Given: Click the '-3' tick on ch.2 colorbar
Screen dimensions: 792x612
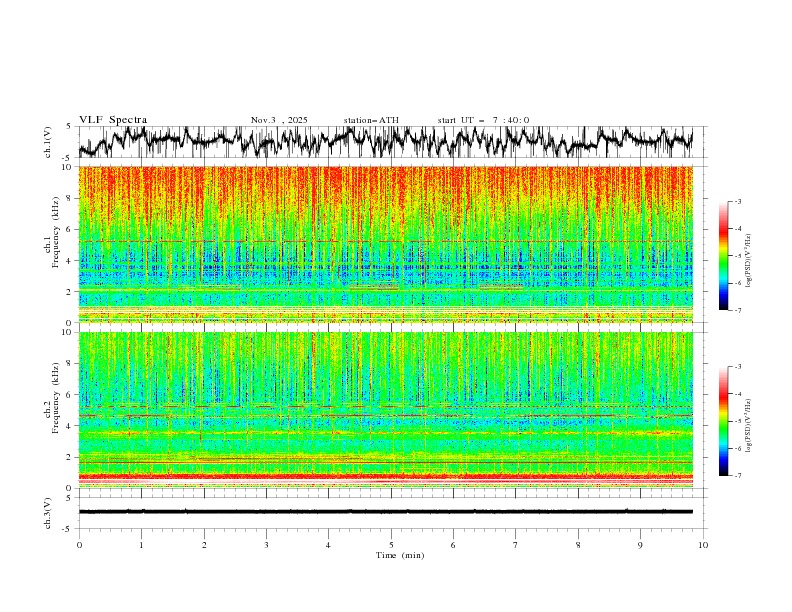Looking at the screenshot, I should (x=738, y=367).
